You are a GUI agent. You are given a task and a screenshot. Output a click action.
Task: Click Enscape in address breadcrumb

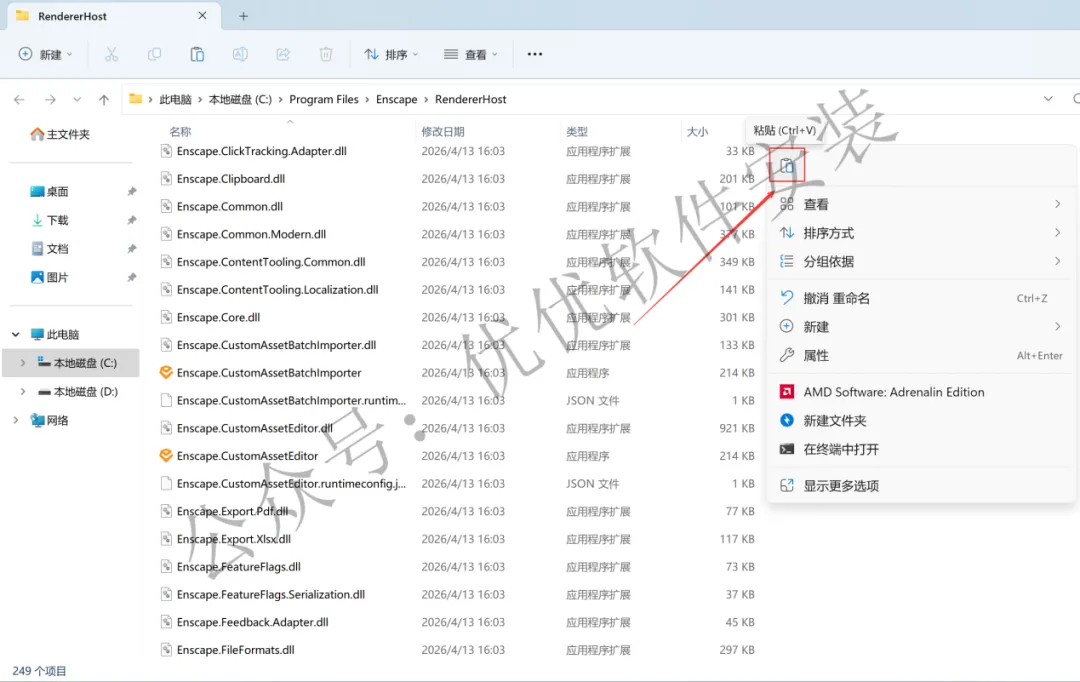(397, 100)
